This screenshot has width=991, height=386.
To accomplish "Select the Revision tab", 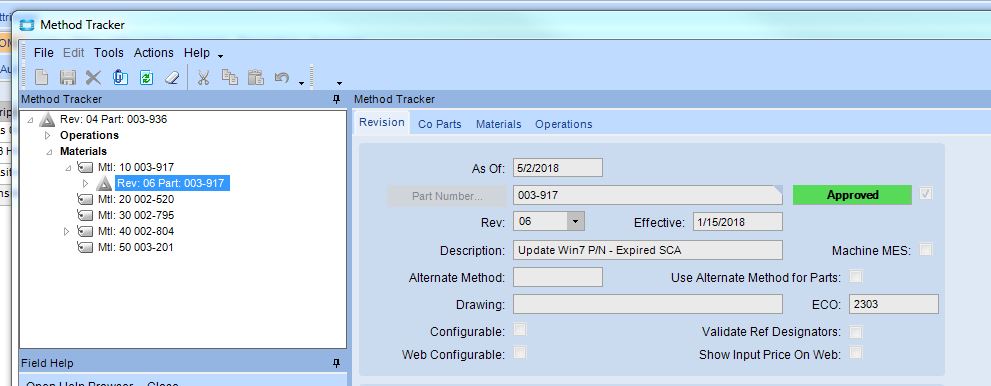I will click(382, 122).
